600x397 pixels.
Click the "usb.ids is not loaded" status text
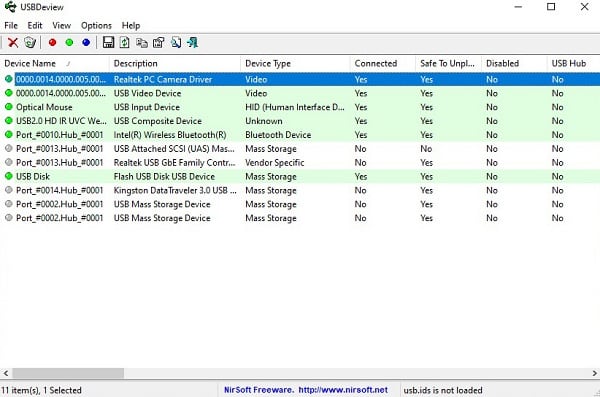click(x=443, y=390)
